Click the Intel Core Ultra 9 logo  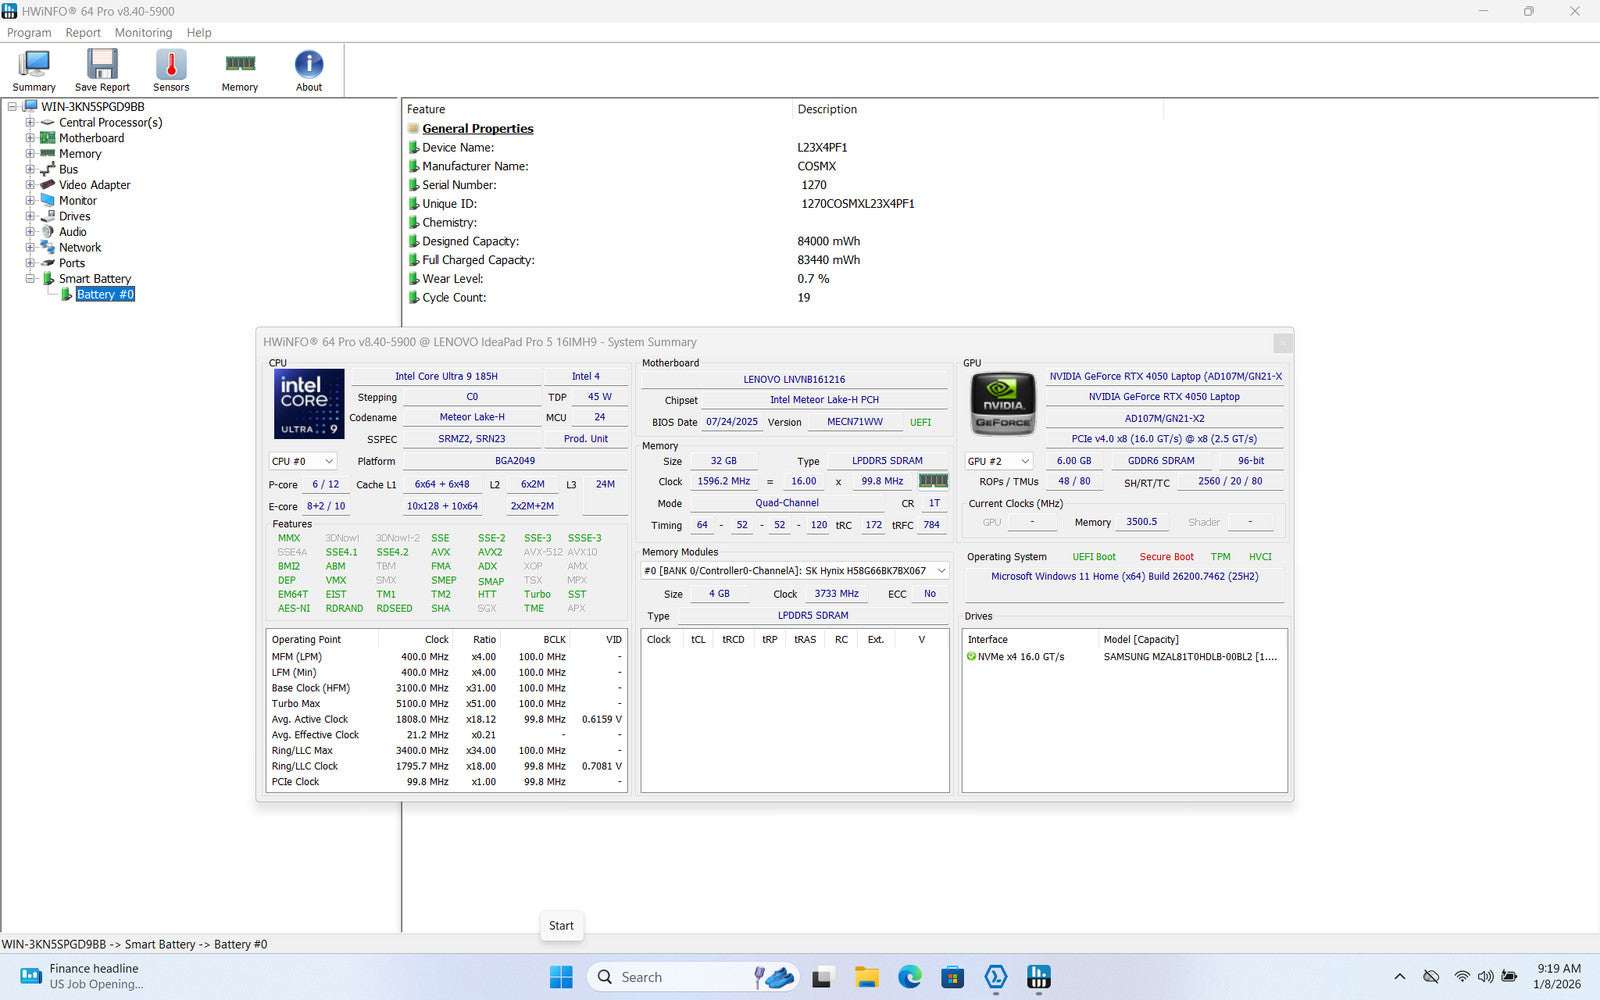coord(309,404)
